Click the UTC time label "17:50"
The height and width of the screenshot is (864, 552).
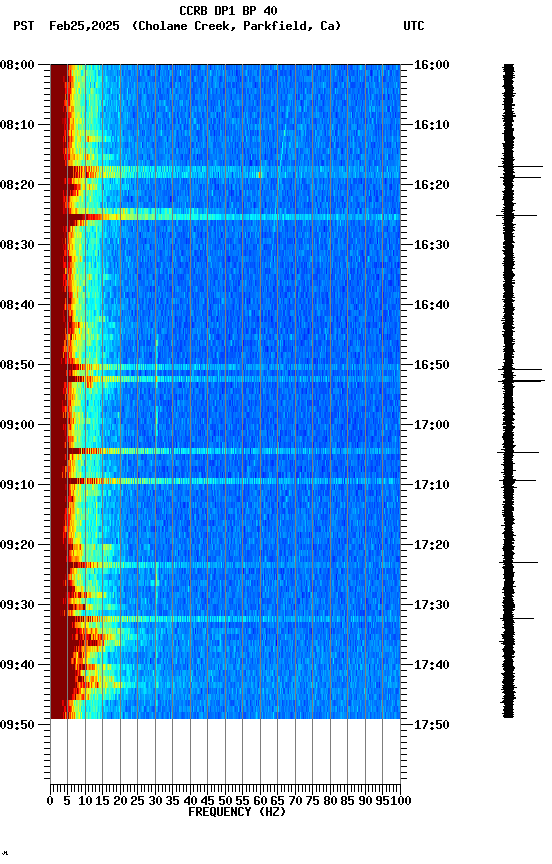[x=431, y=725]
